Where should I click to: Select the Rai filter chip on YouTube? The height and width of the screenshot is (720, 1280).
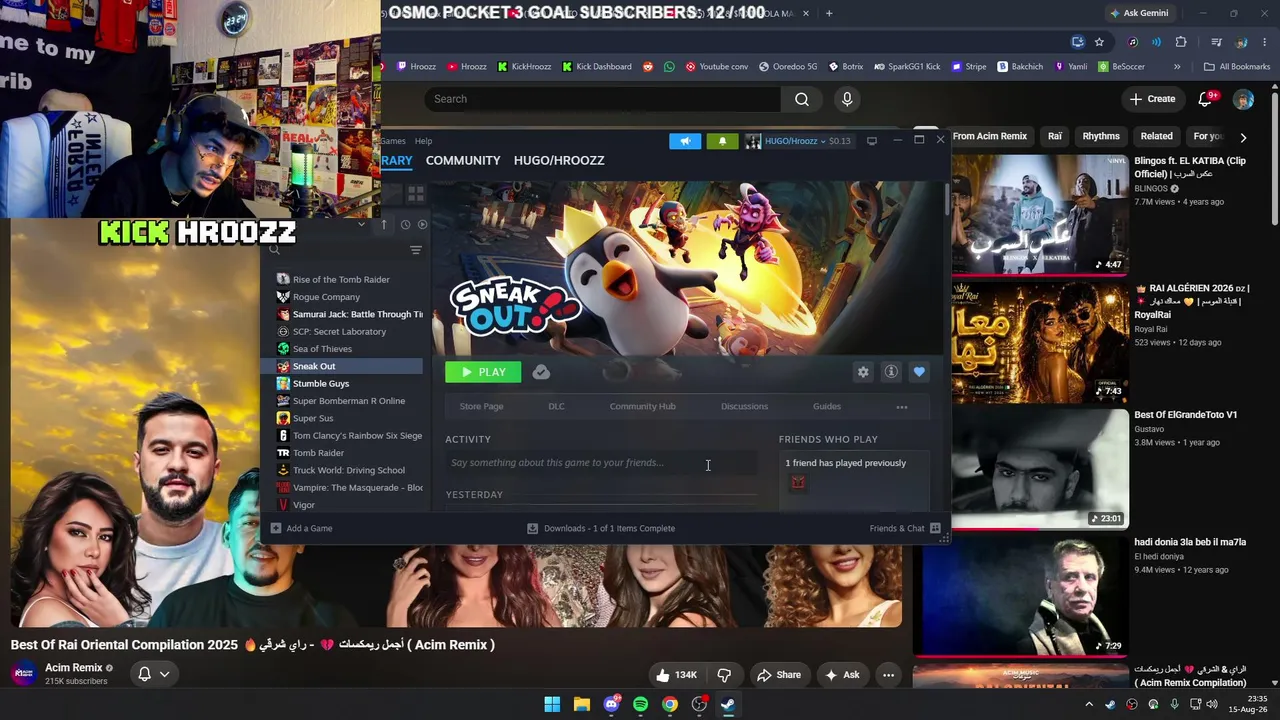tap(1055, 136)
